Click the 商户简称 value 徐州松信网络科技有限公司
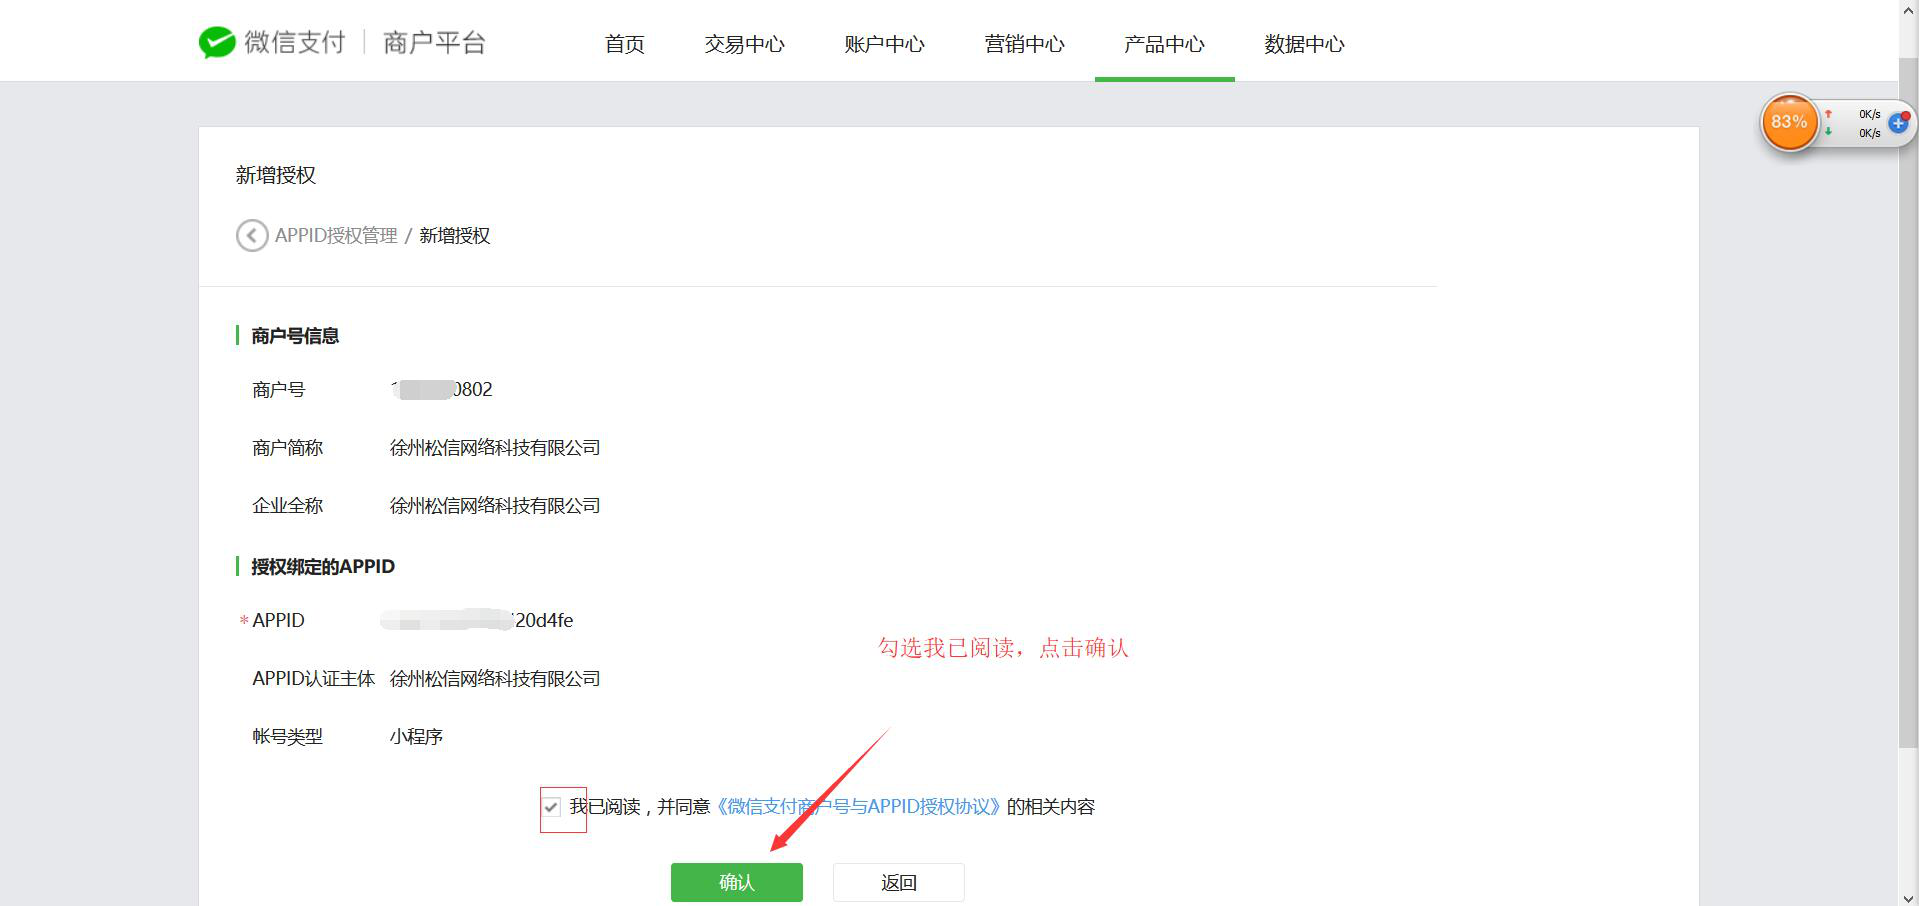1919x906 pixels. (495, 447)
